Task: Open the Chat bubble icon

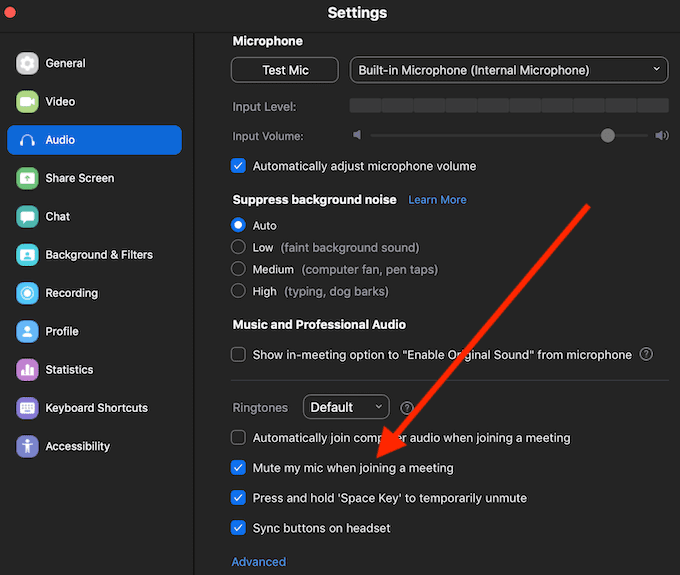Action: 27,217
